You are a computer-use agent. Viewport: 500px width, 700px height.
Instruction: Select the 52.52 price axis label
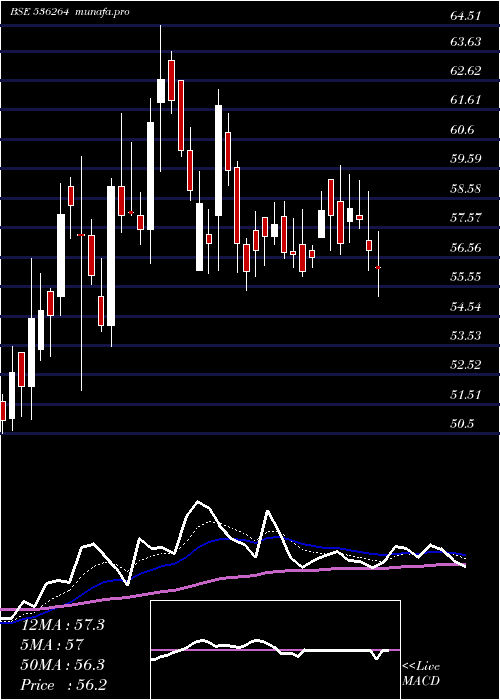pos(466,365)
